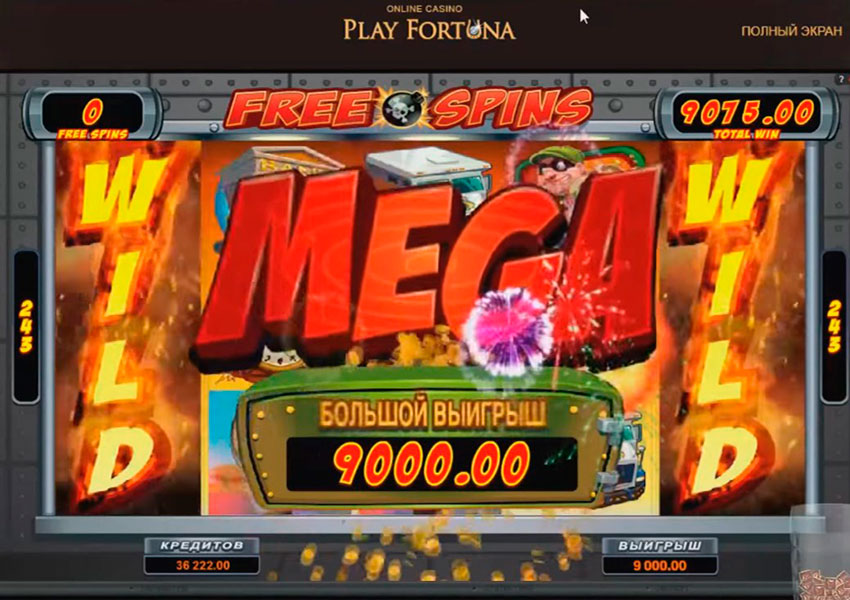850x600 pixels.
Task: Click the skull bomb icon in Free Spins banner
Action: click(x=403, y=107)
